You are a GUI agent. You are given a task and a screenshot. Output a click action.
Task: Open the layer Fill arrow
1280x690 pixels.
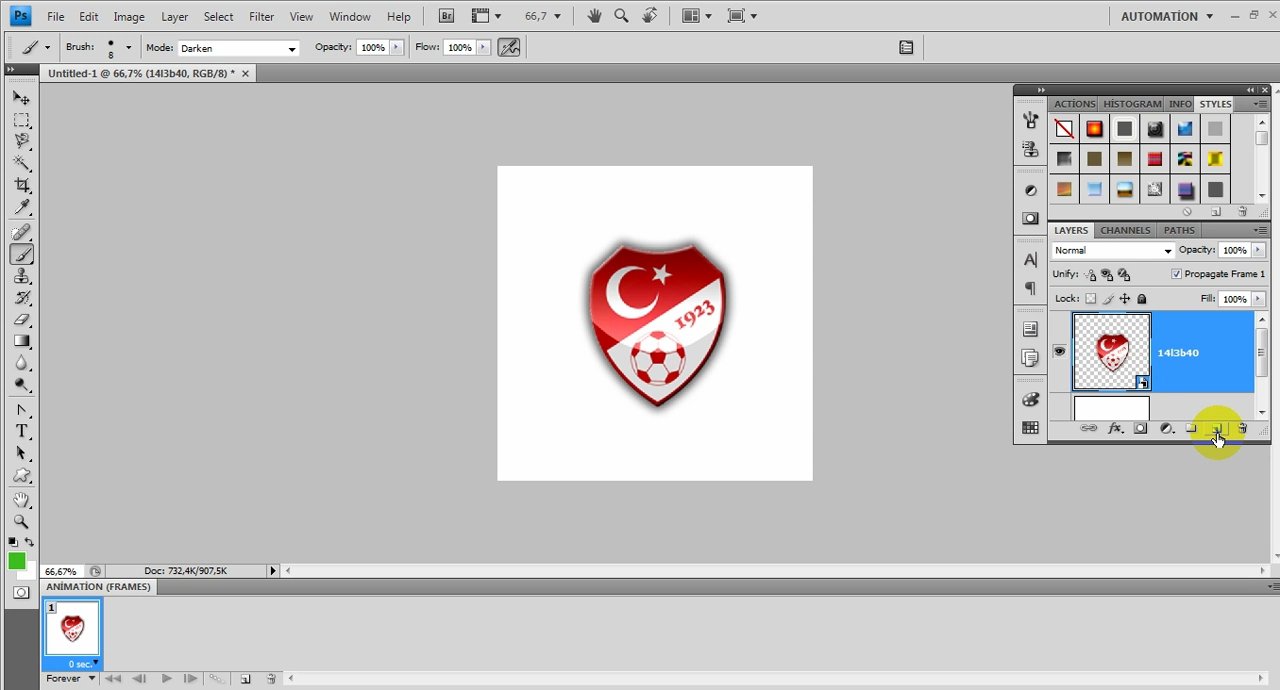click(x=1258, y=299)
